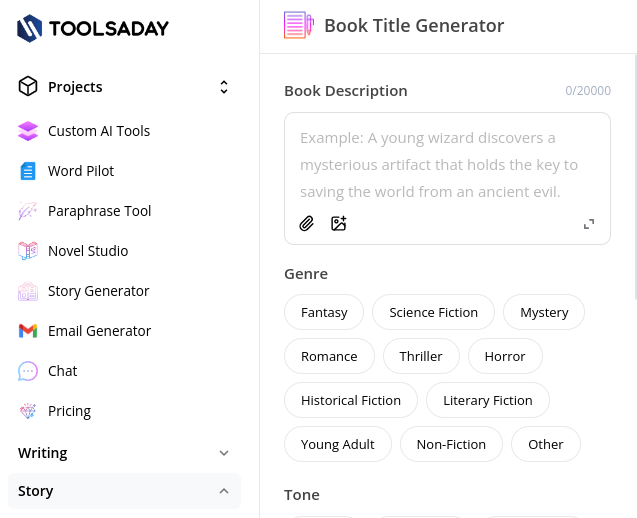637x518 pixels.
Task: Select the Science Fiction genre
Action: pos(433,312)
